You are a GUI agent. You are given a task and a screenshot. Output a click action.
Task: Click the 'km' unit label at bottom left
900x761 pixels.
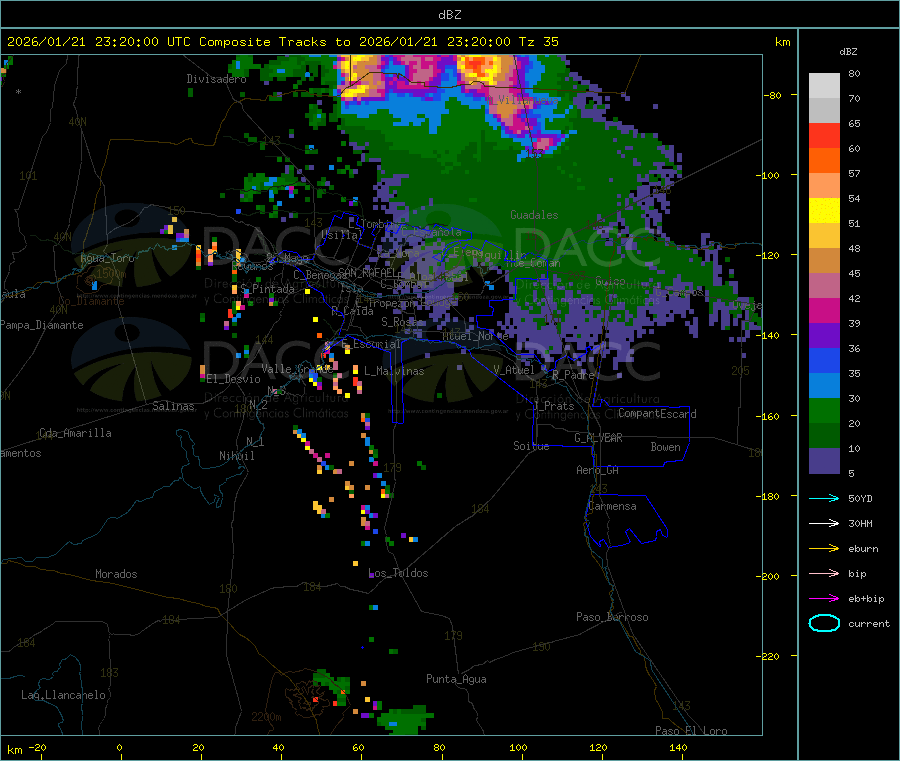[x=14, y=750]
